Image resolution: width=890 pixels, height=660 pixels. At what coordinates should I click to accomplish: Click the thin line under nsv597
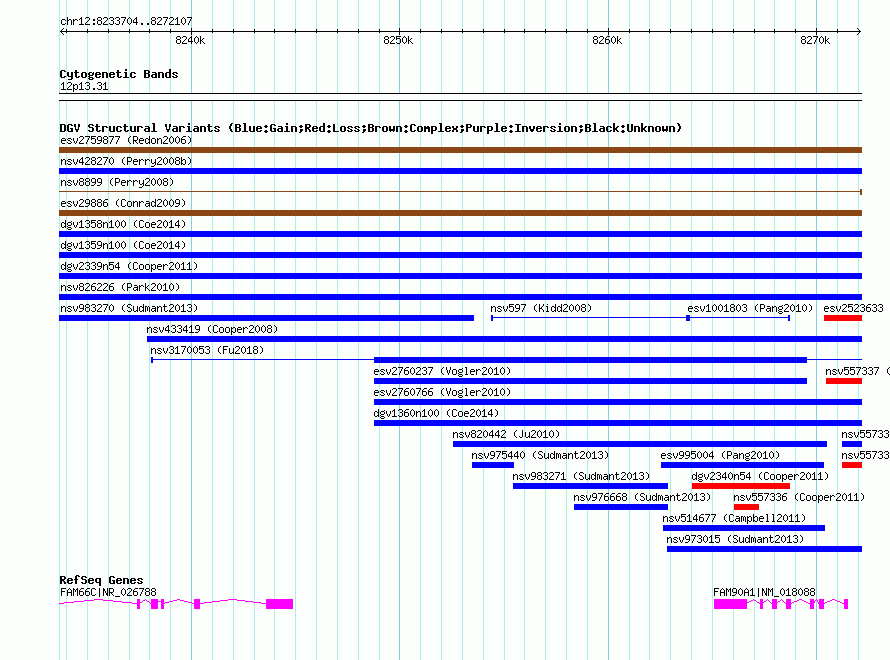(x=590, y=318)
